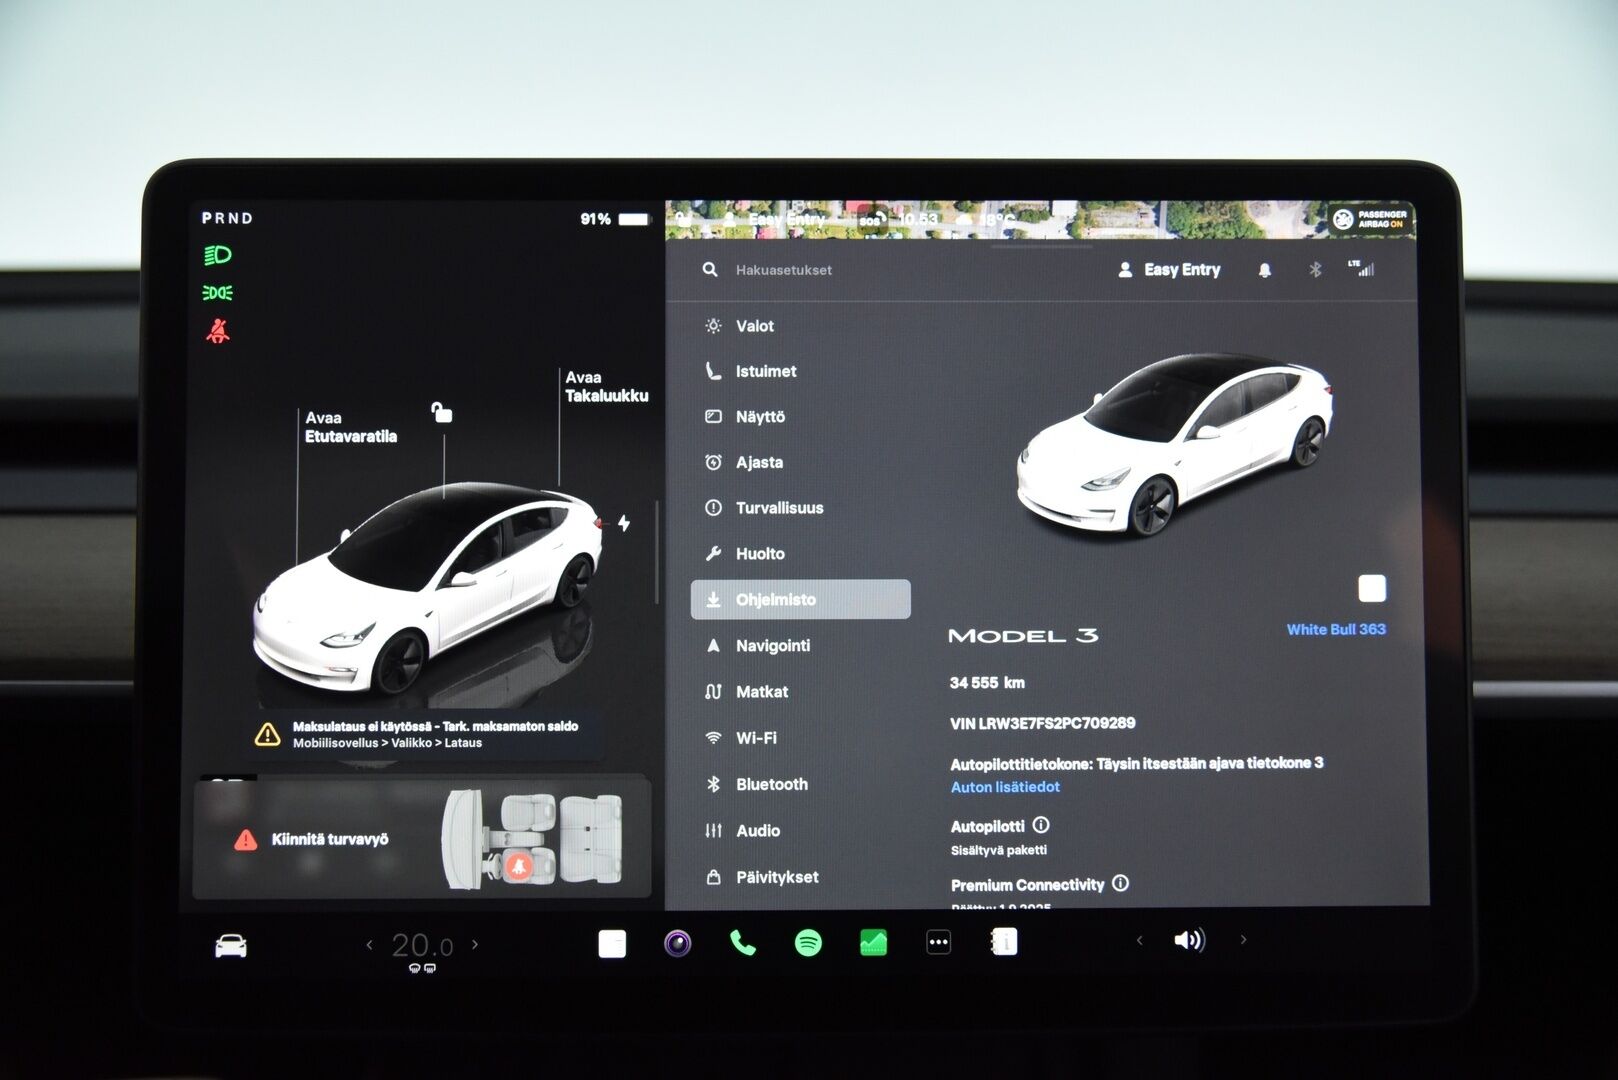This screenshot has height=1080, width=1618.
Task: Tap the low beam headlight indicator icon
Action: (x=218, y=255)
